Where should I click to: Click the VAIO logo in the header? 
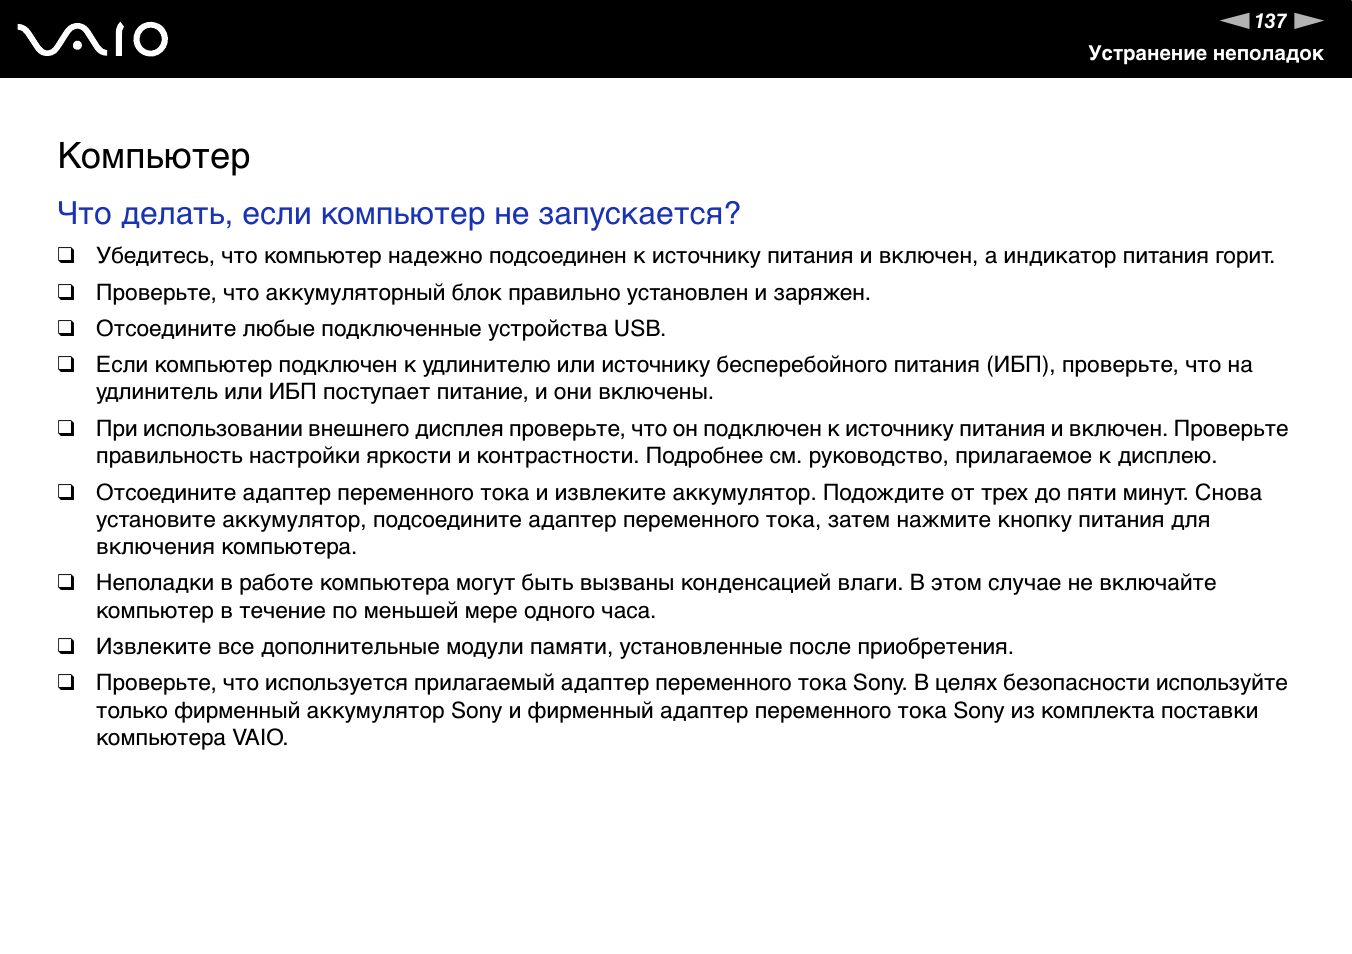tap(92, 39)
